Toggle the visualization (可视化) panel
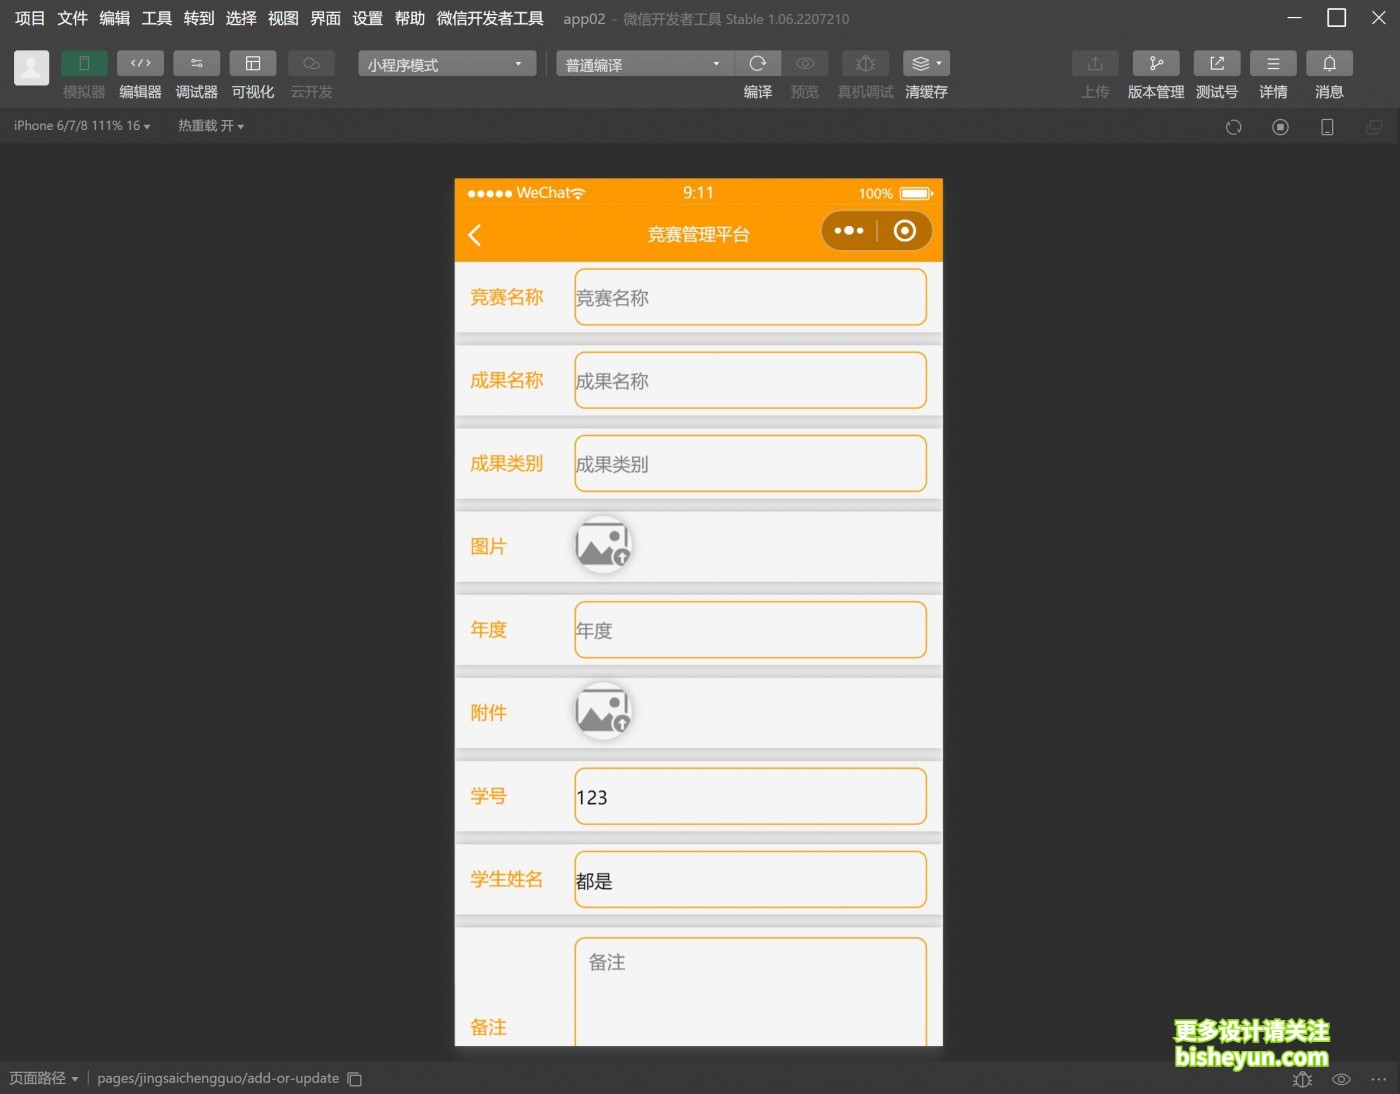Screen dimensions: 1400x1094 coord(253,64)
